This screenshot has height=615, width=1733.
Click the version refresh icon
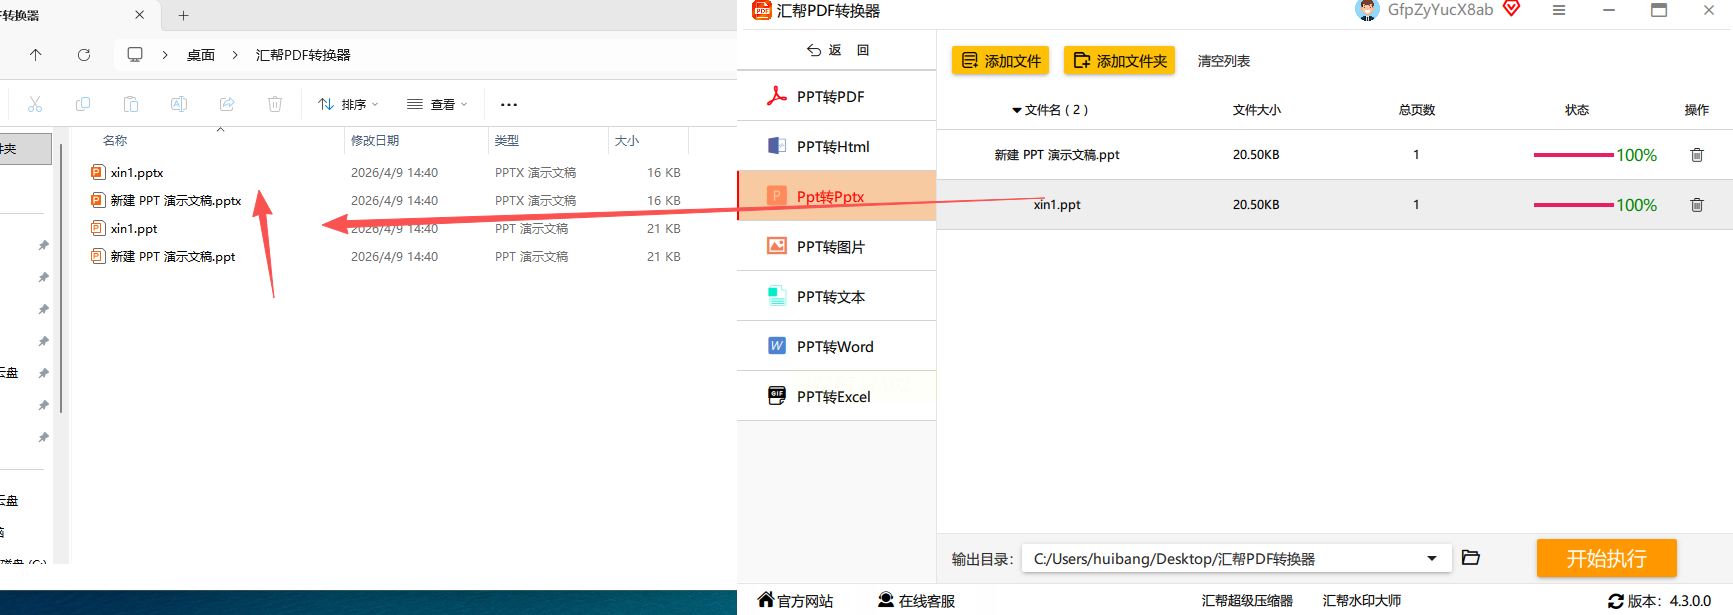point(1616,601)
